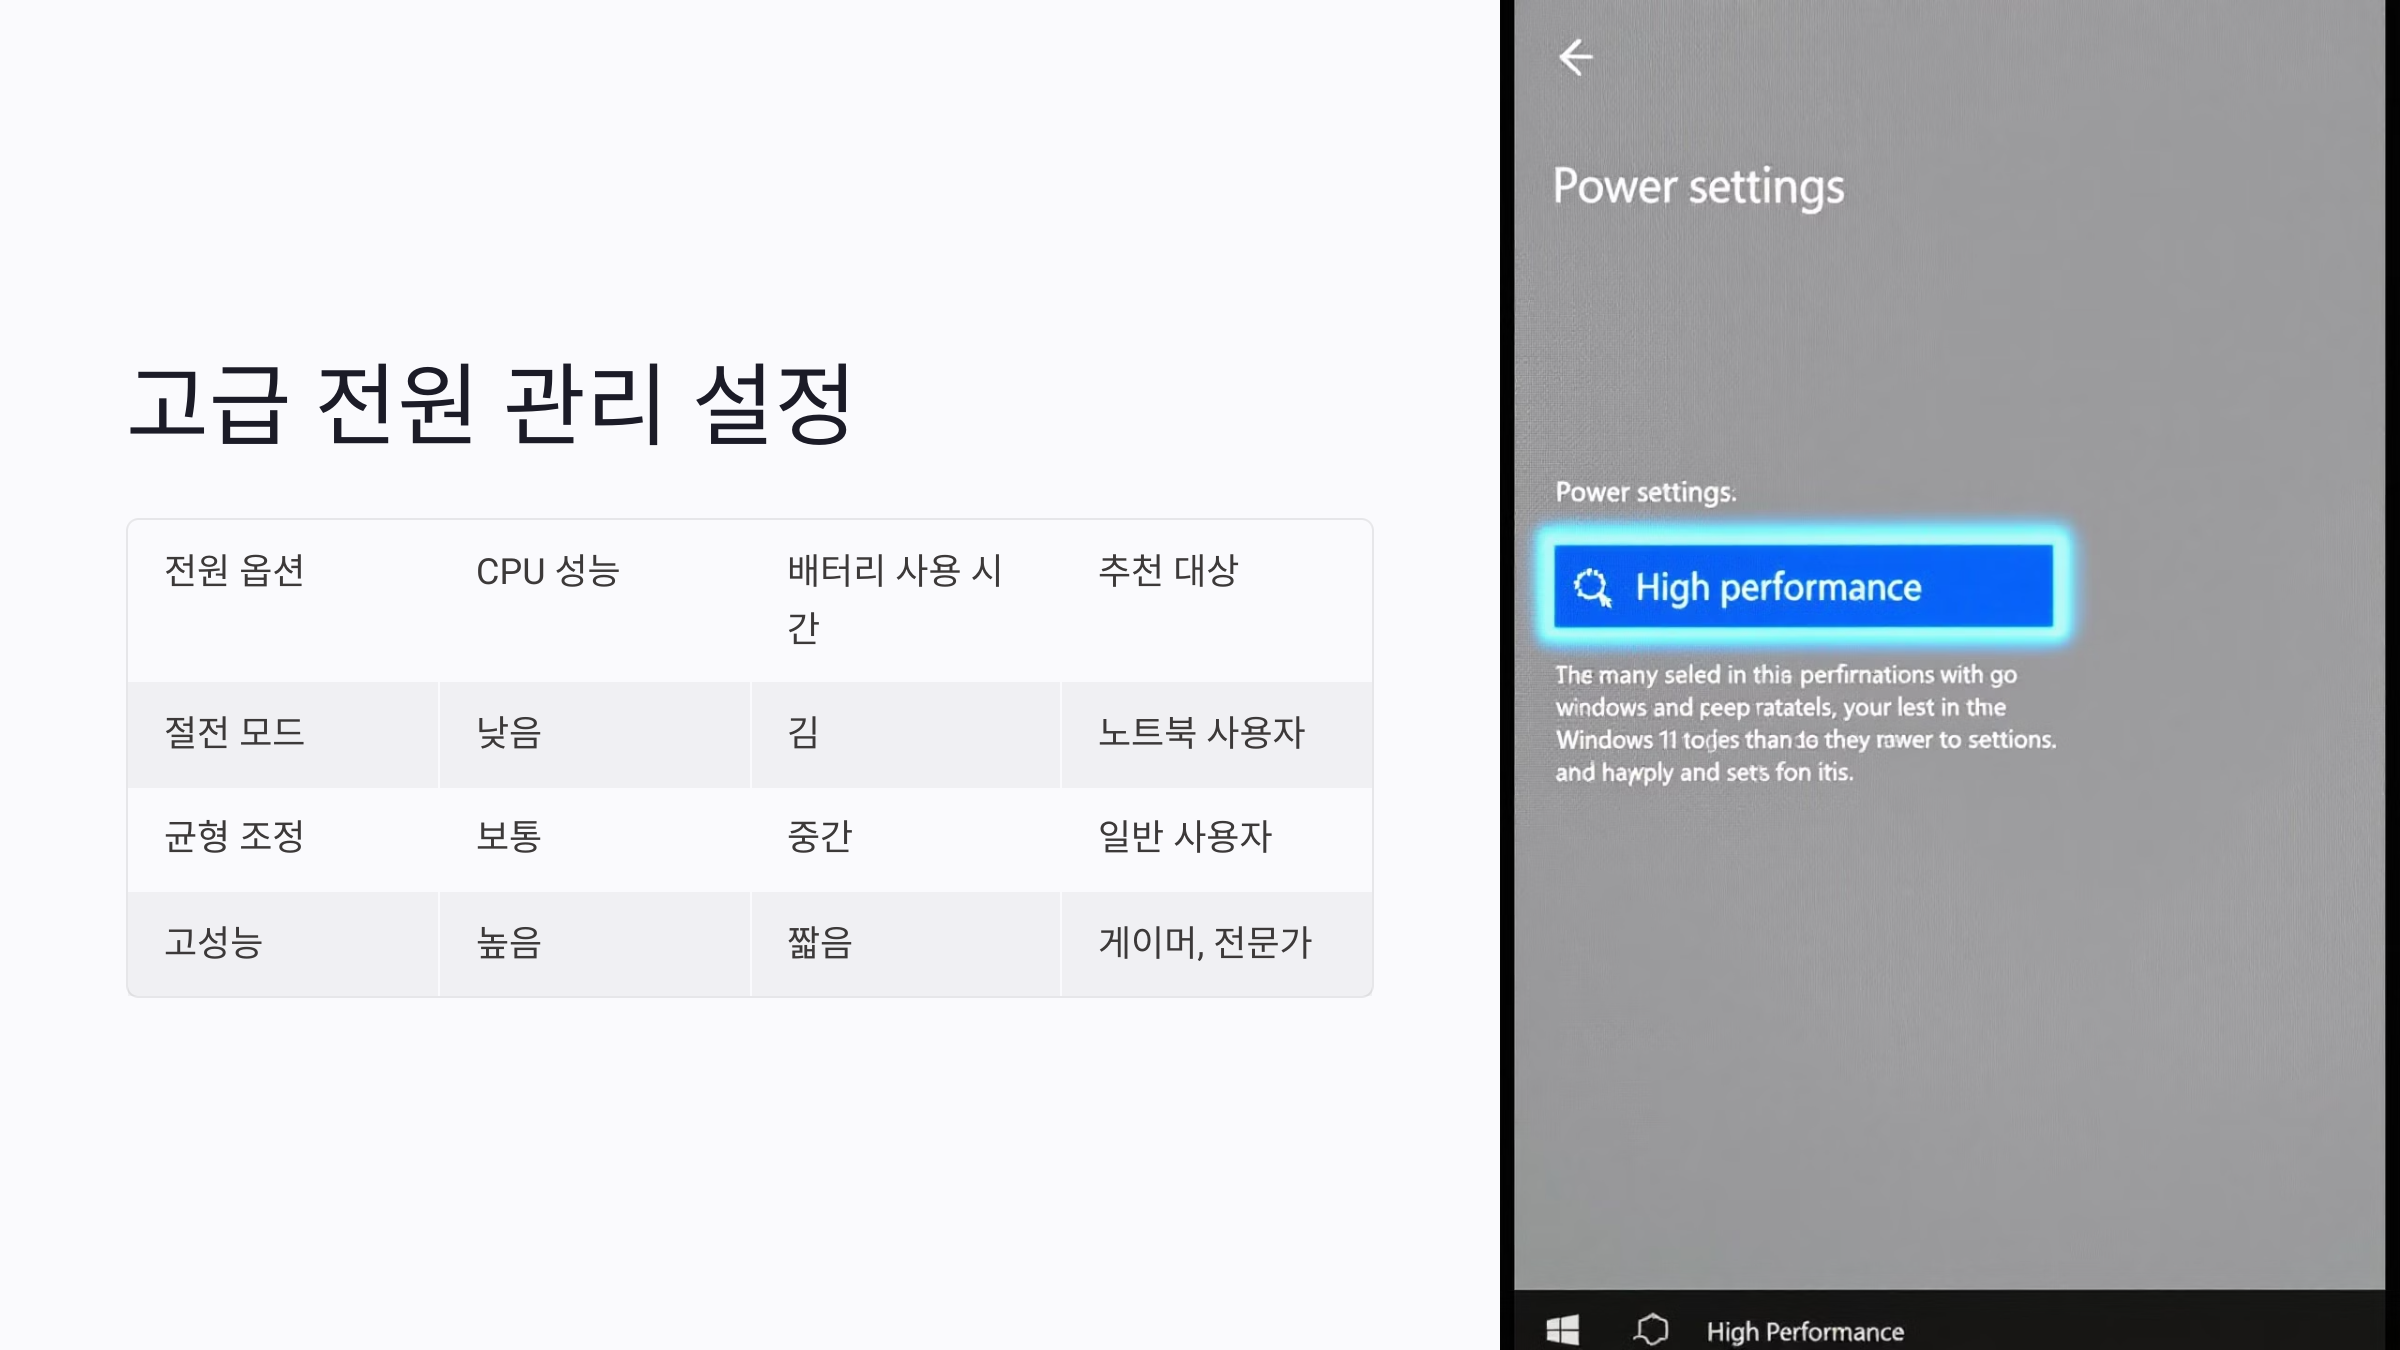Image resolution: width=2400 pixels, height=1350 pixels.
Task: Select the 절전 모드 table cell
Action: point(234,733)
